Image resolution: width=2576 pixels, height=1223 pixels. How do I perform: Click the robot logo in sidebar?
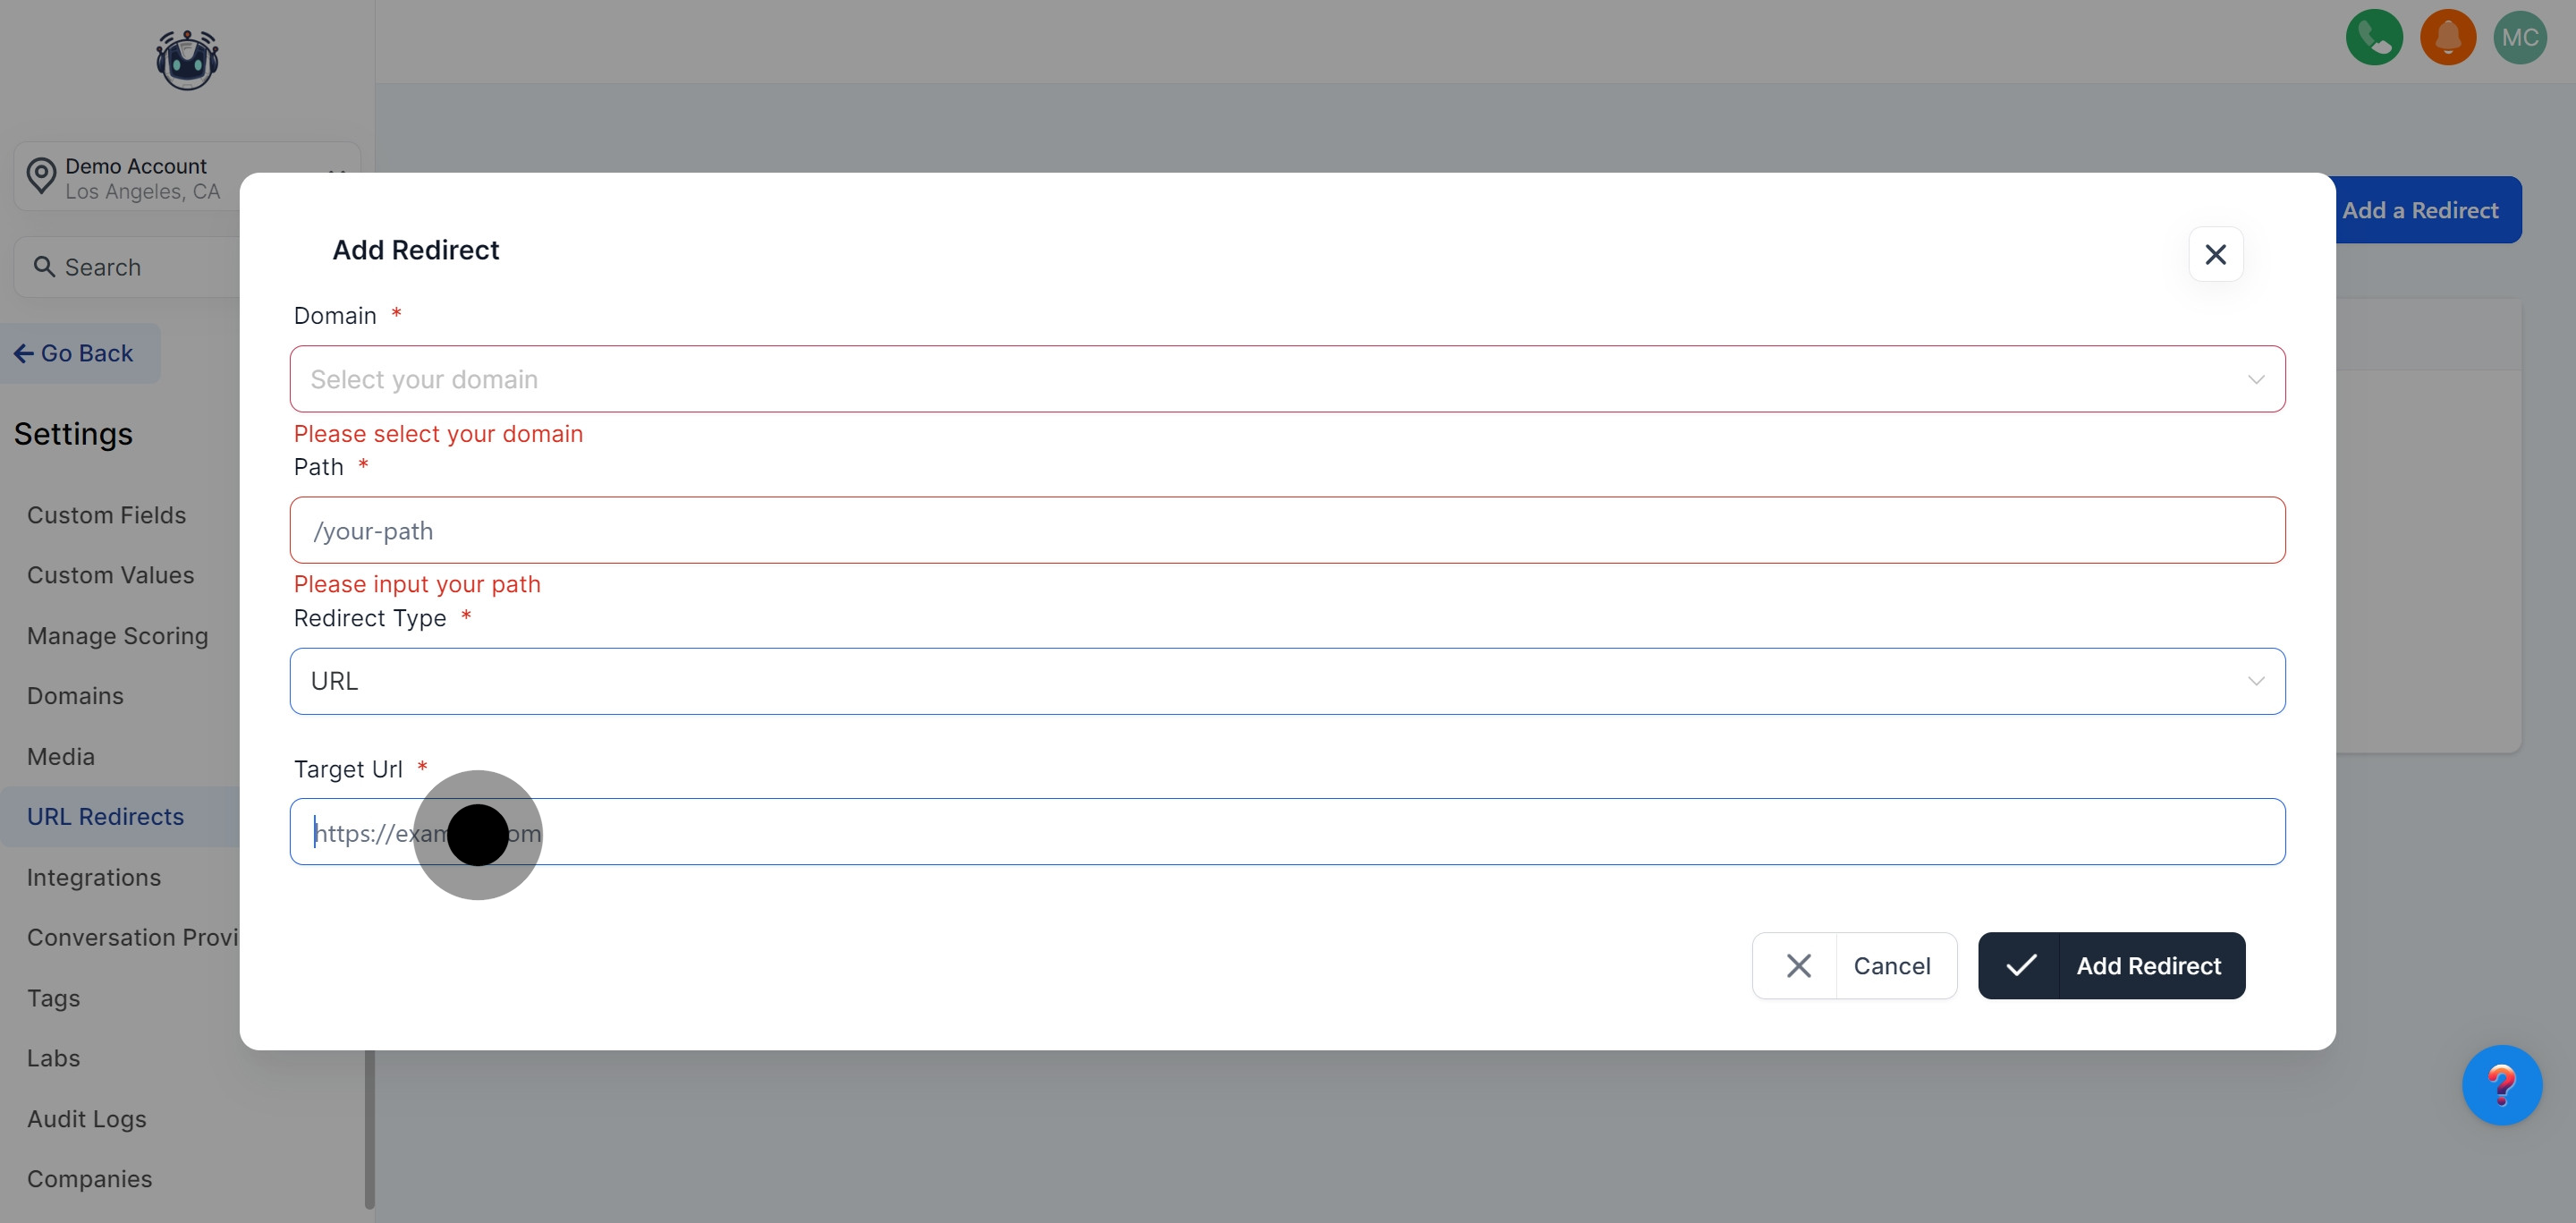187,60
